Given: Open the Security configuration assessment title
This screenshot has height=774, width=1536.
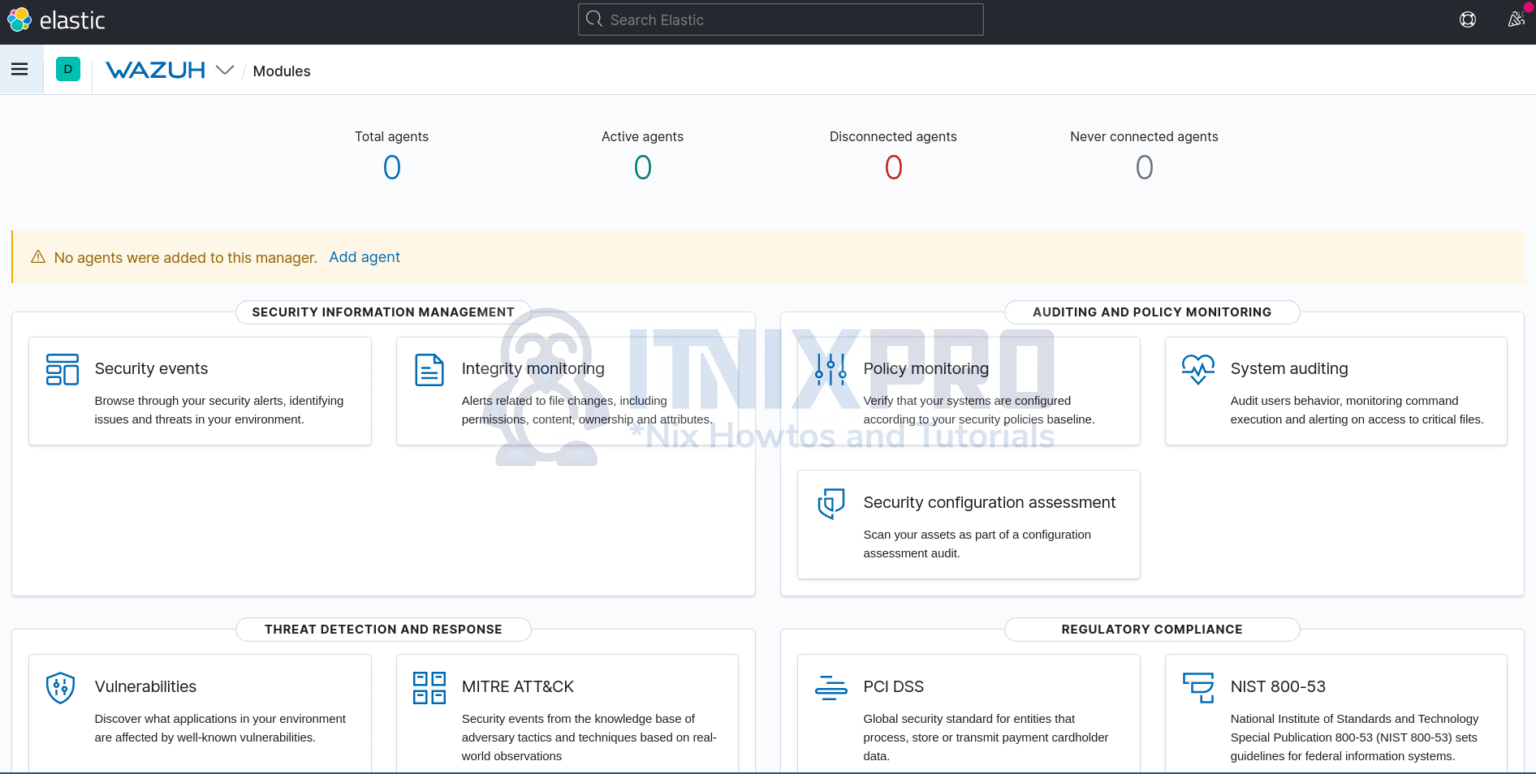Looking at the screenshot, I should click(989, 503).
